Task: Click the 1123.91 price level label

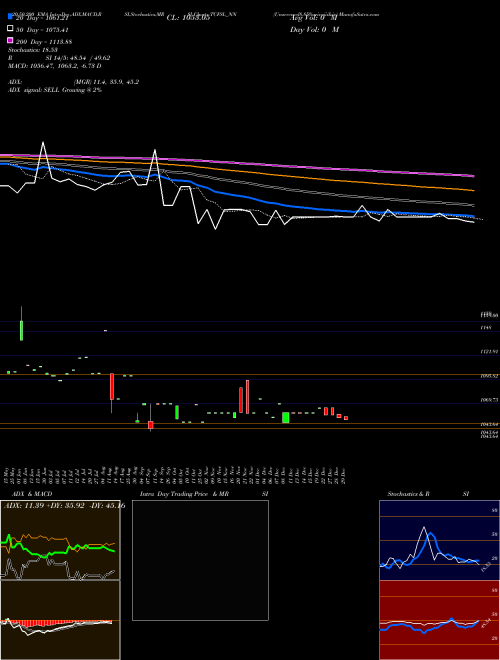Action: tap(489, 351)
